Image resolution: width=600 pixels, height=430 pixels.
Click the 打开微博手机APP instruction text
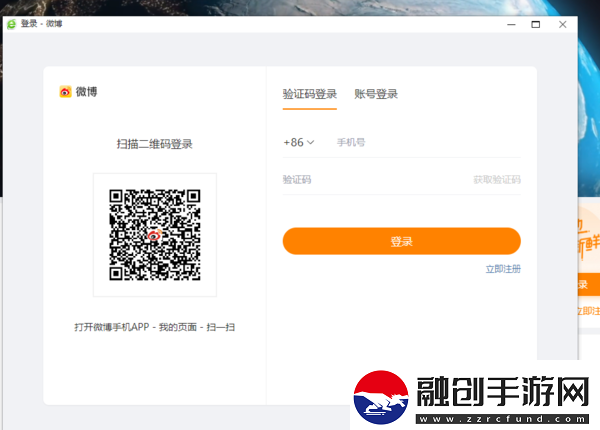point(155,327)
